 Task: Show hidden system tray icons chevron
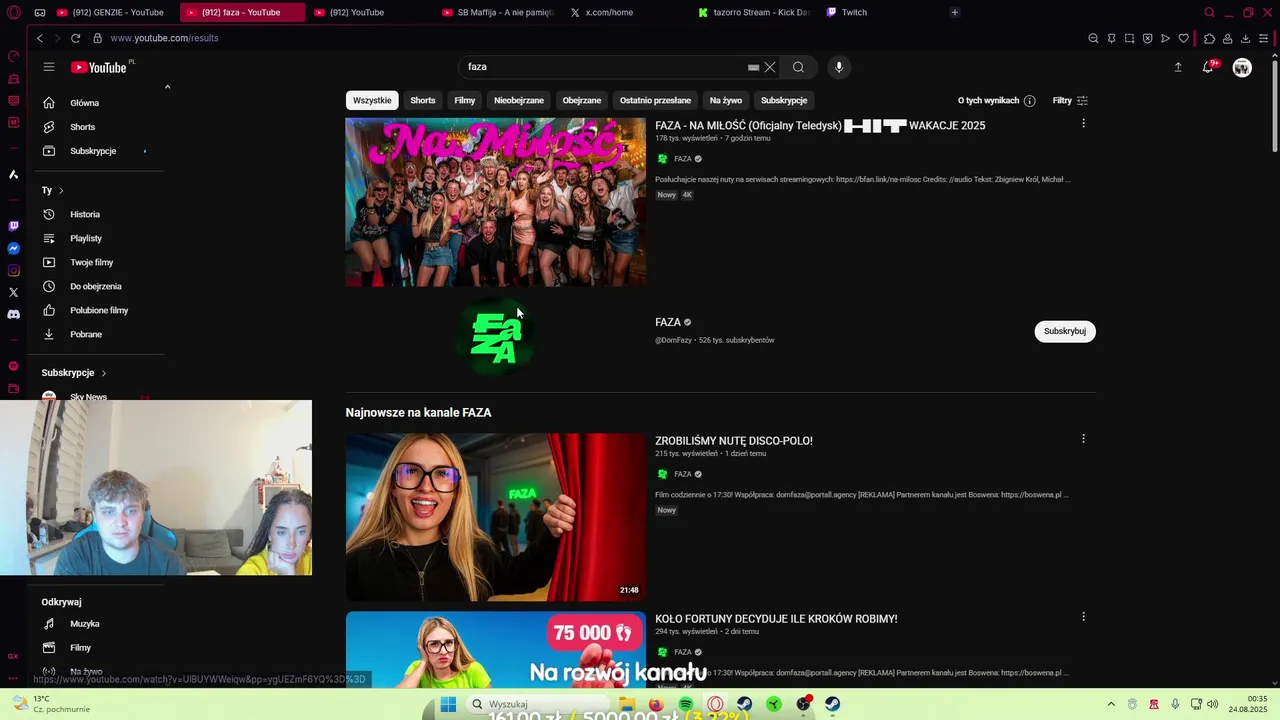tap(1111, 705)
